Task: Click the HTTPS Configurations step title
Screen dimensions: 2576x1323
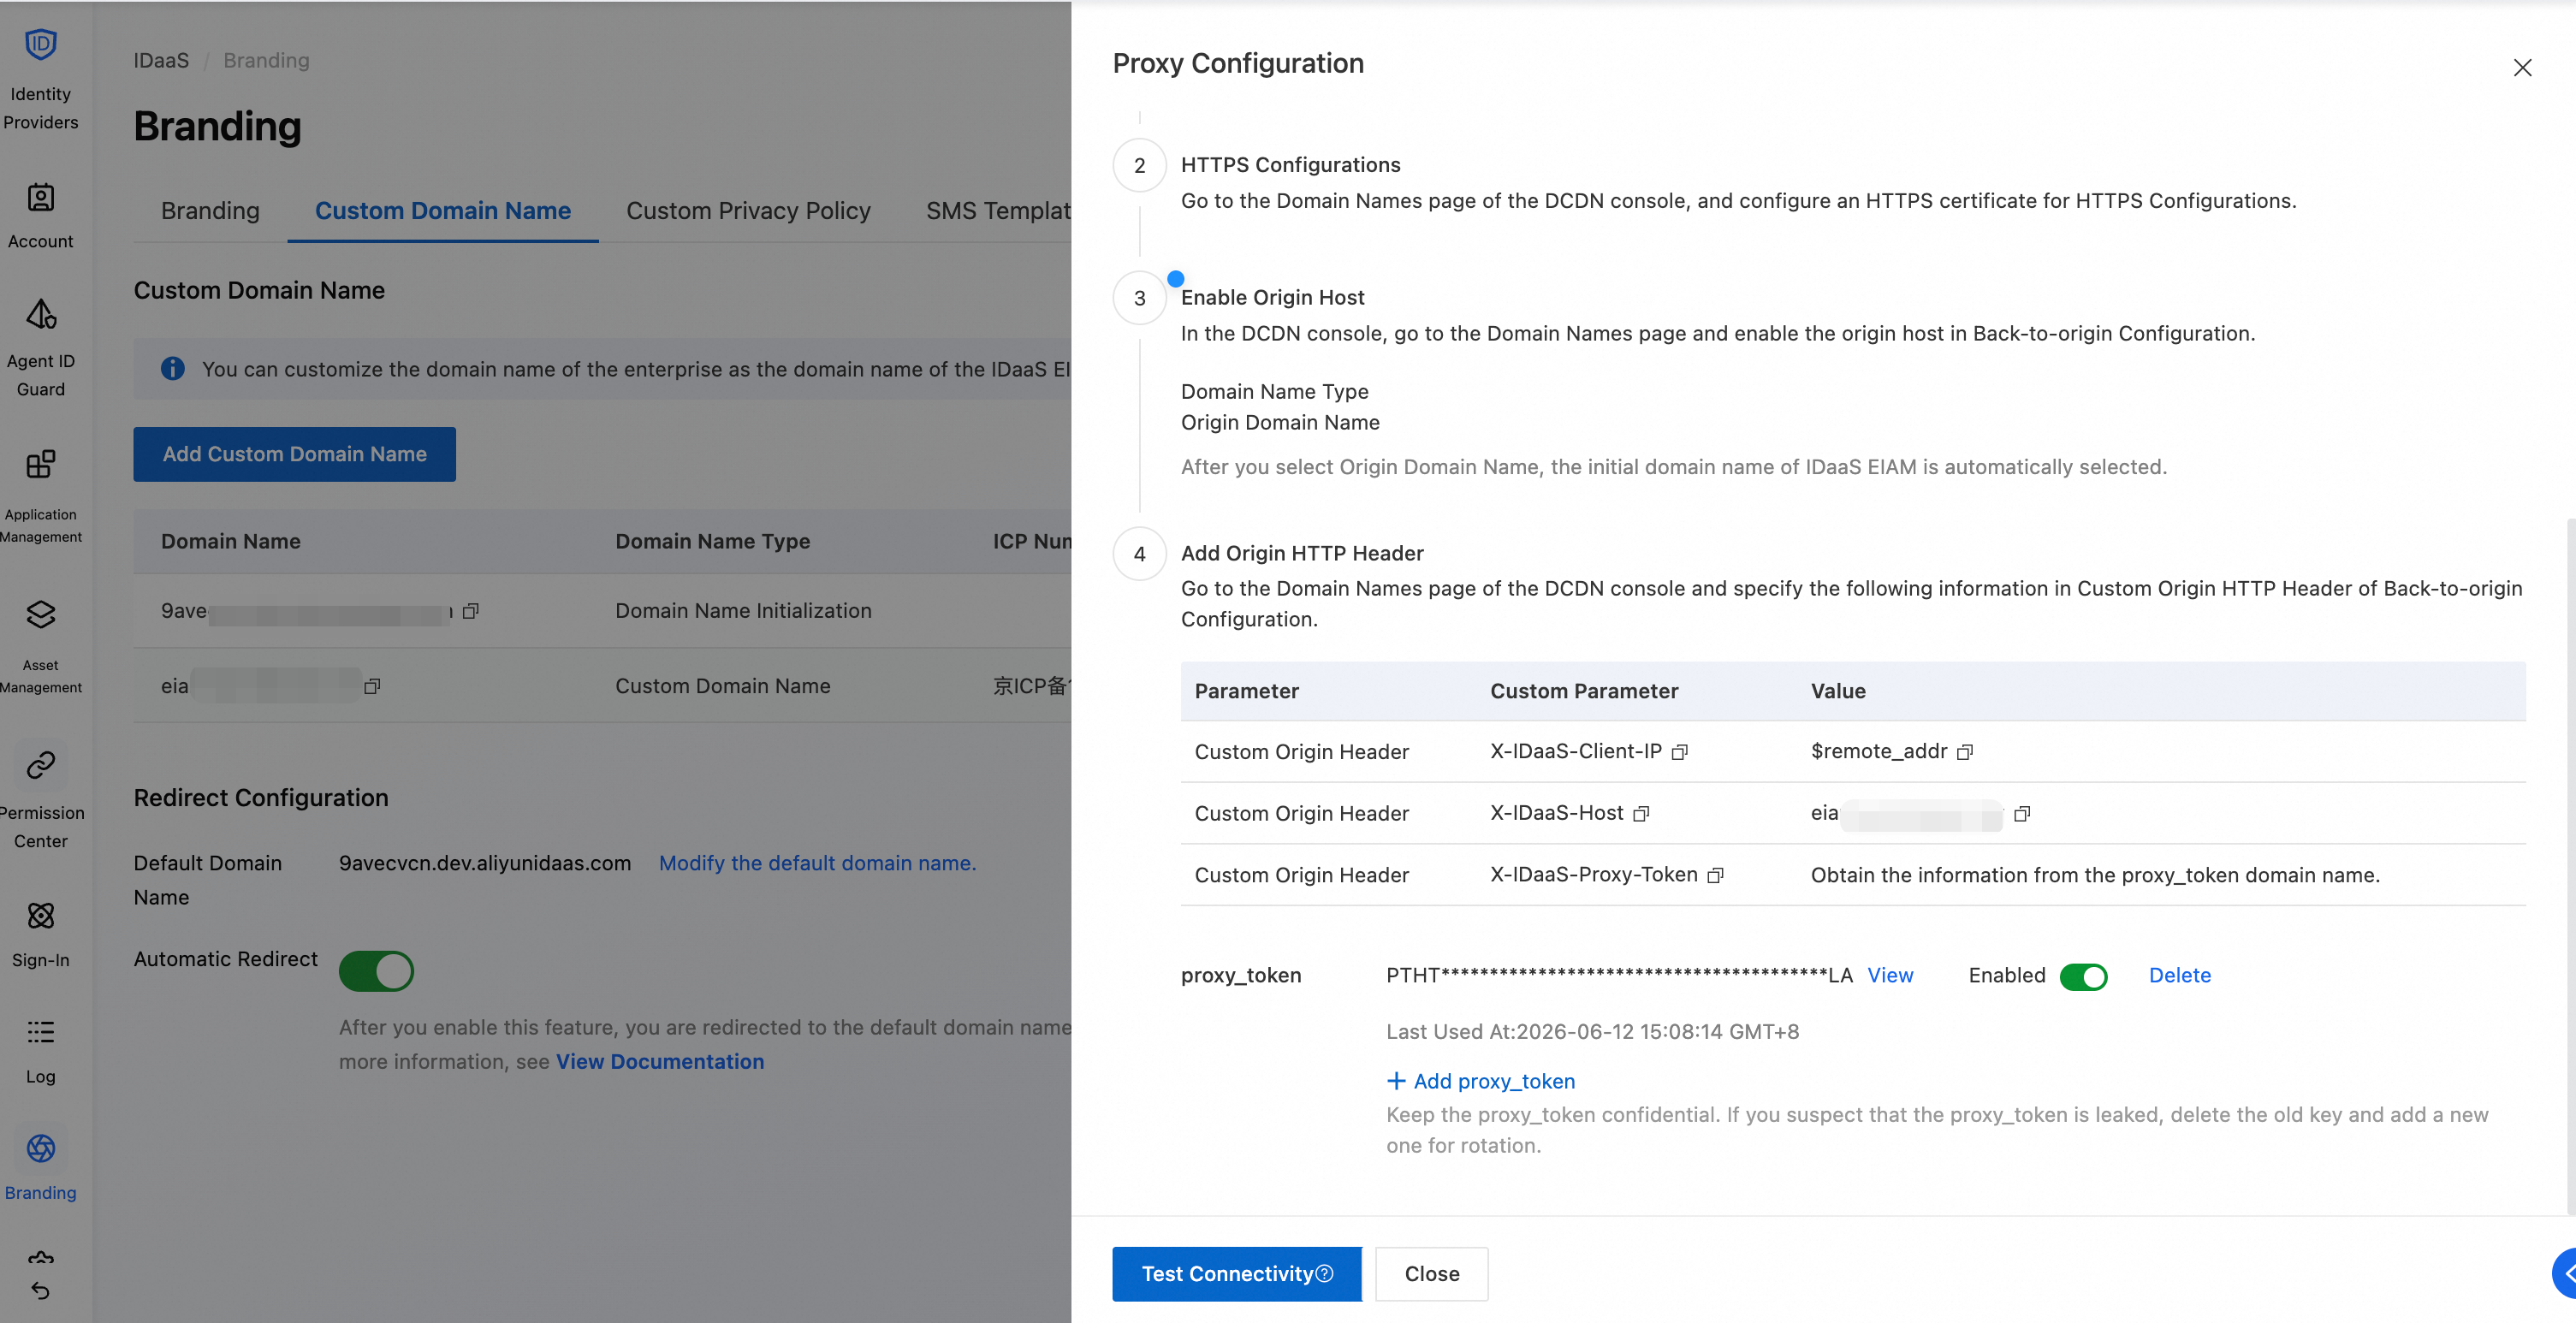Action: coord(1291,165)
